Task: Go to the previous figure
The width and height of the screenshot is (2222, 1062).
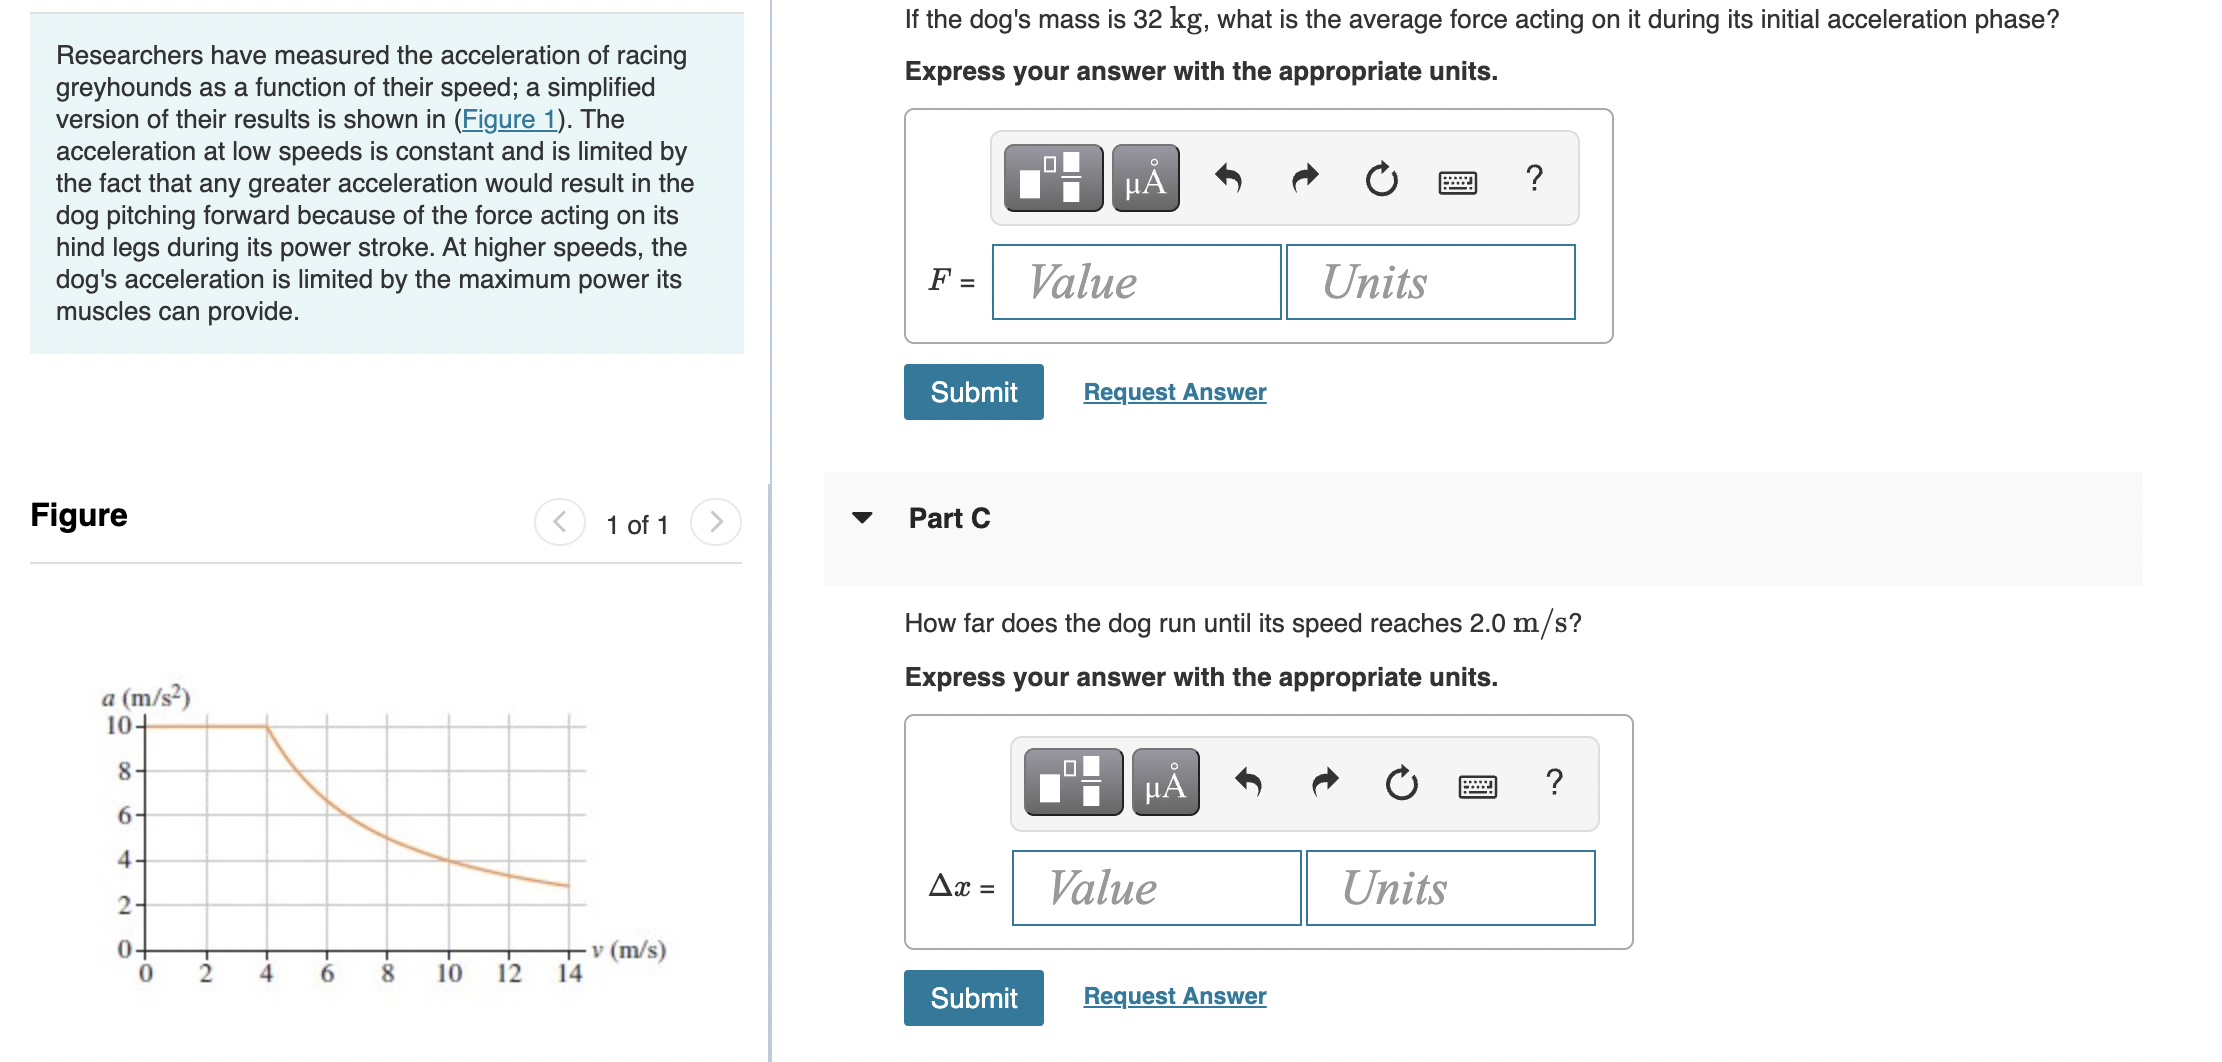Action: tap(560, 521)
